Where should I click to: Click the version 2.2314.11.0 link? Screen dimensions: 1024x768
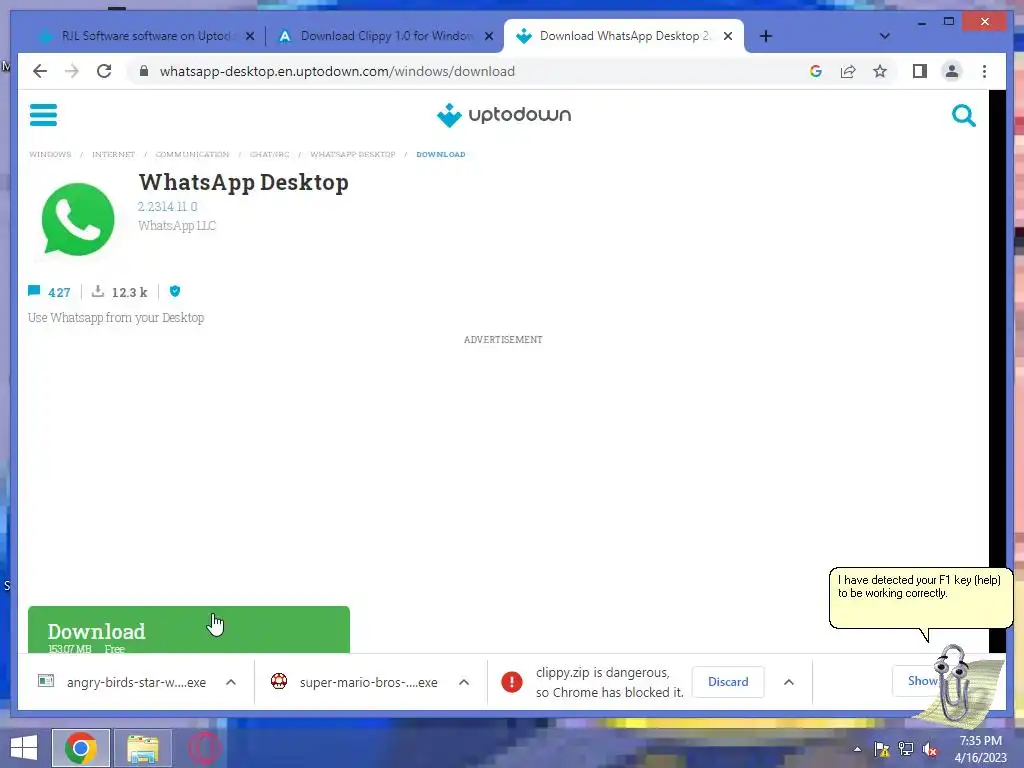coord(167,206)
